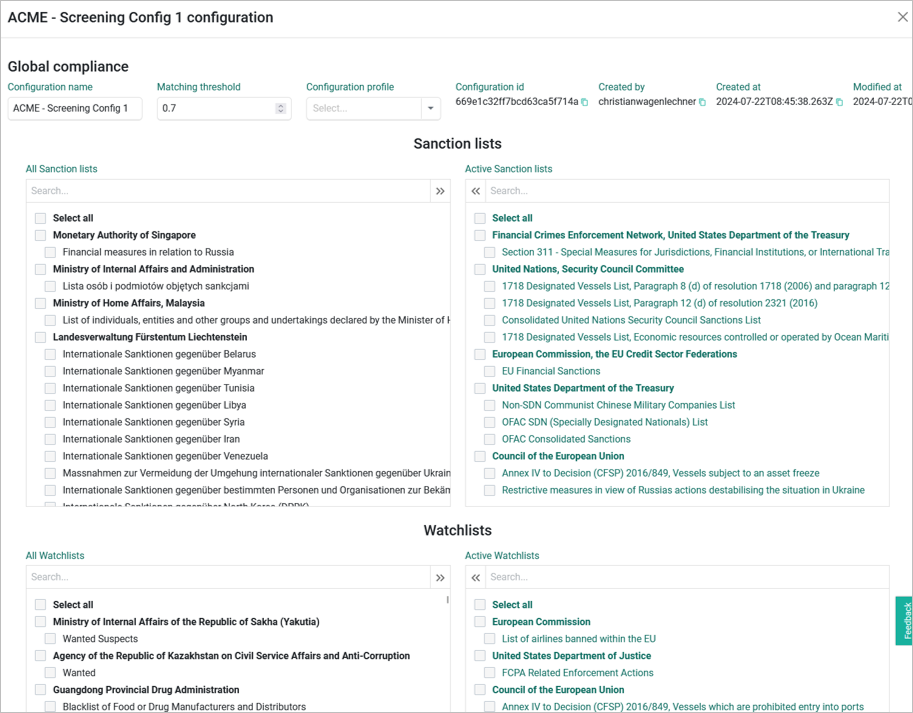Copy the Created at timestamp
913x713 pixels.
coord(839,102)
